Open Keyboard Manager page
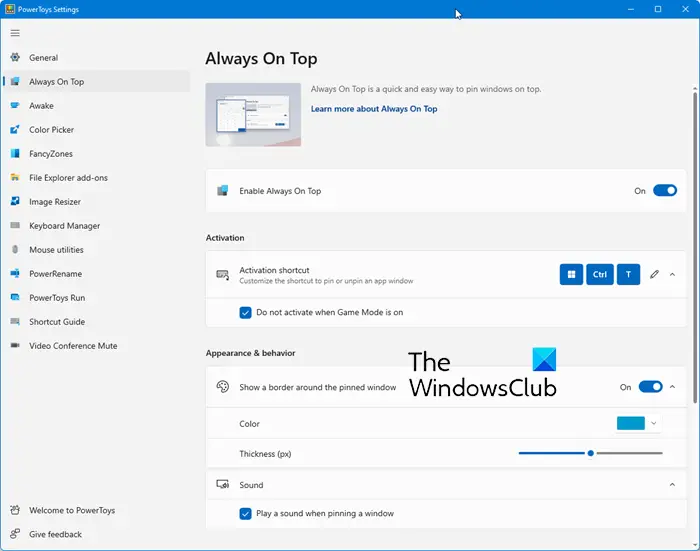700x551 pixels. tap(96, 226)
